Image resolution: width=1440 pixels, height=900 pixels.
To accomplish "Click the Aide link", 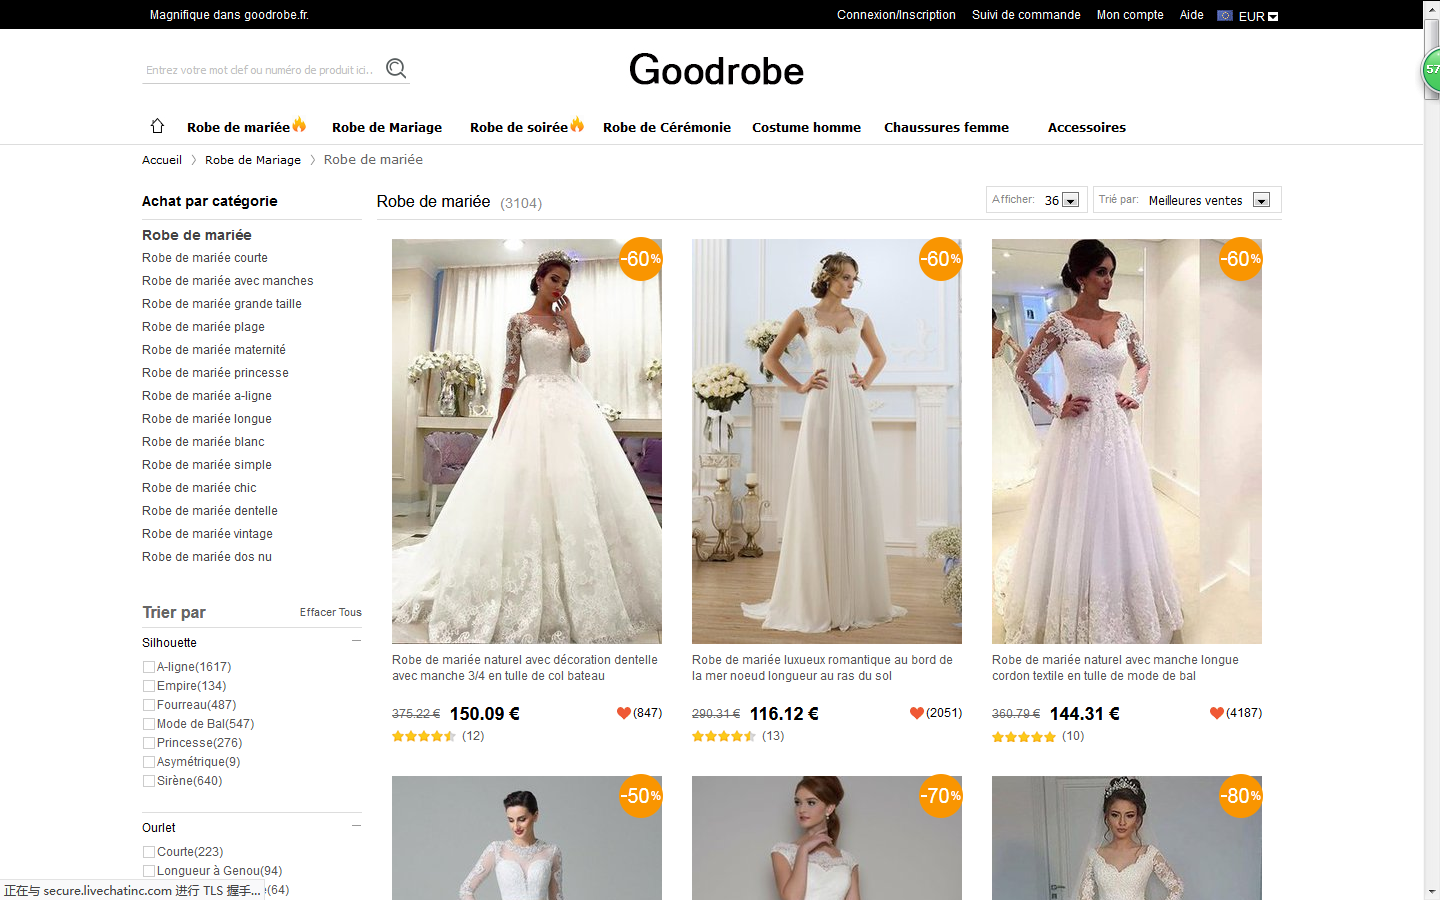I will pos(1191,15).
